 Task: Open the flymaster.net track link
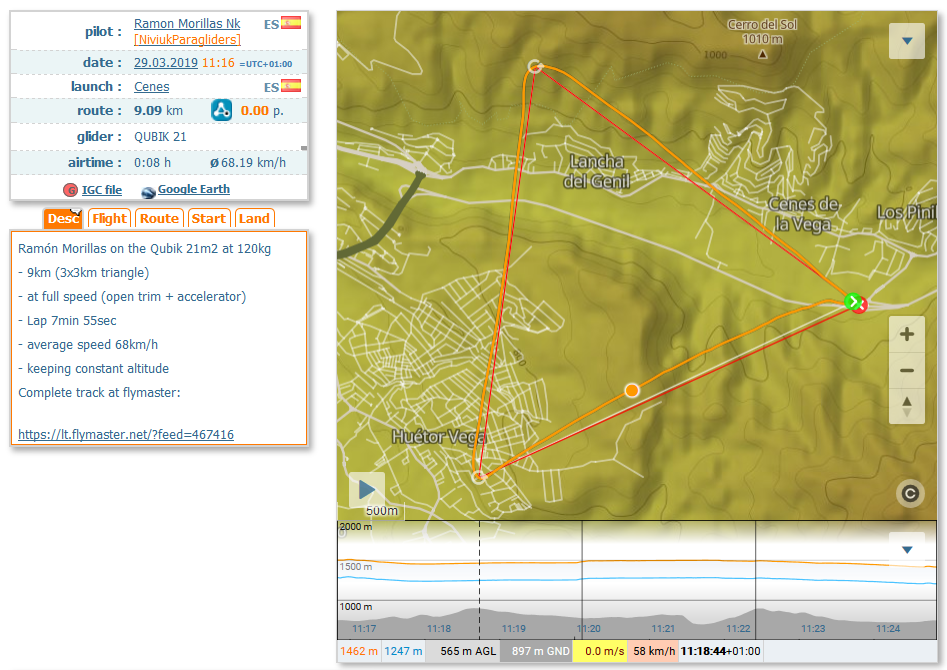coord(126,435)
